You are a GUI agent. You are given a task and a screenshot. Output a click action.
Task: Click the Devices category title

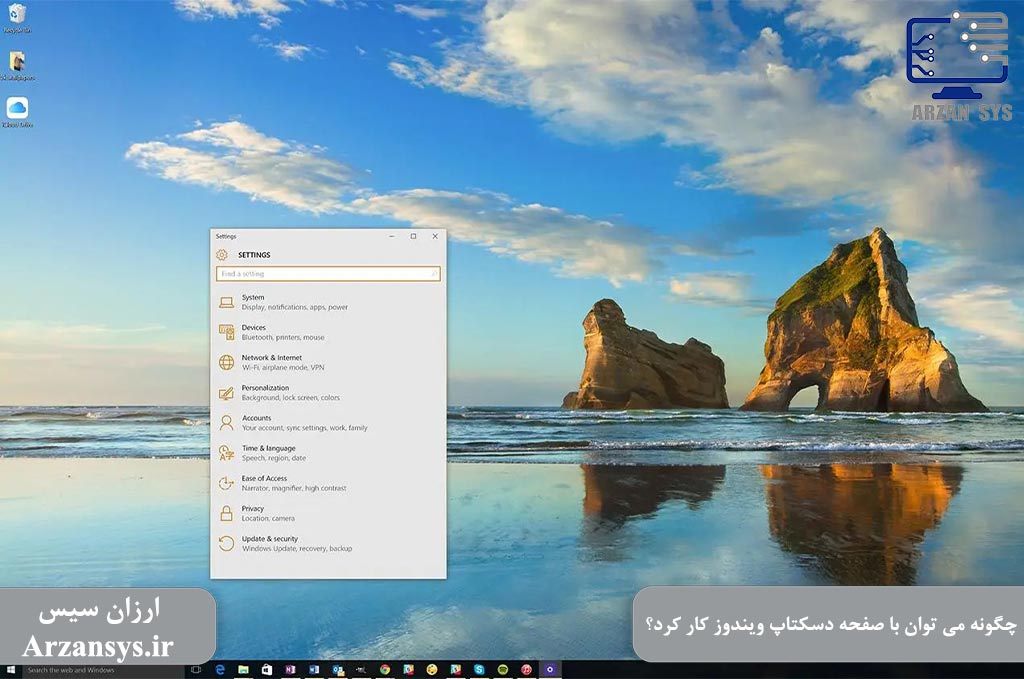(254, 328)
